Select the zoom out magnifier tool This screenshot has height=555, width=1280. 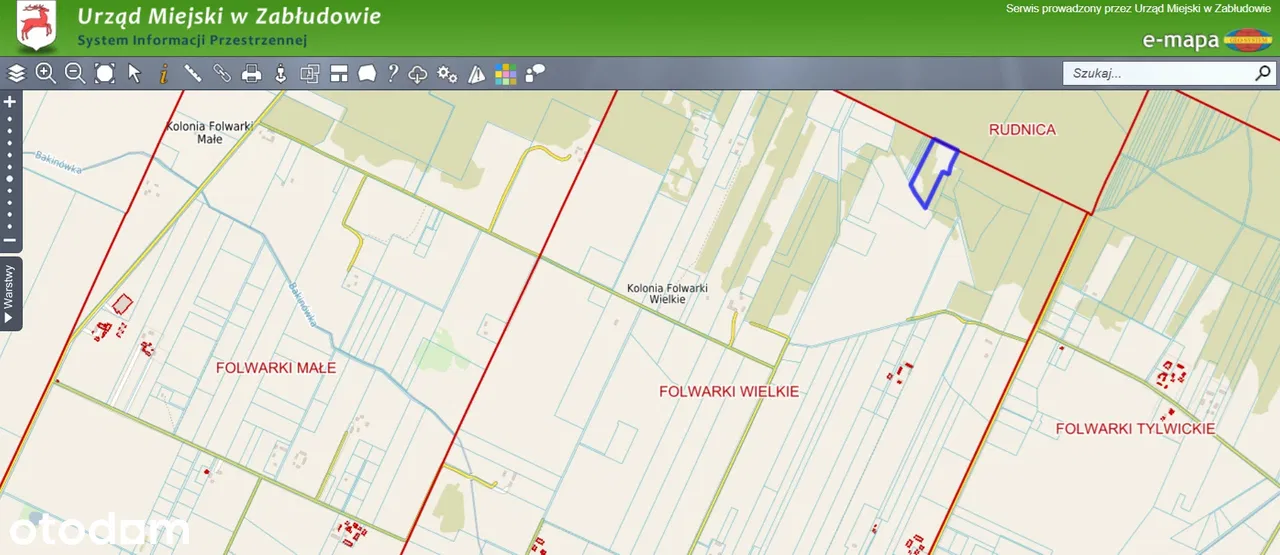pos(75,73)
